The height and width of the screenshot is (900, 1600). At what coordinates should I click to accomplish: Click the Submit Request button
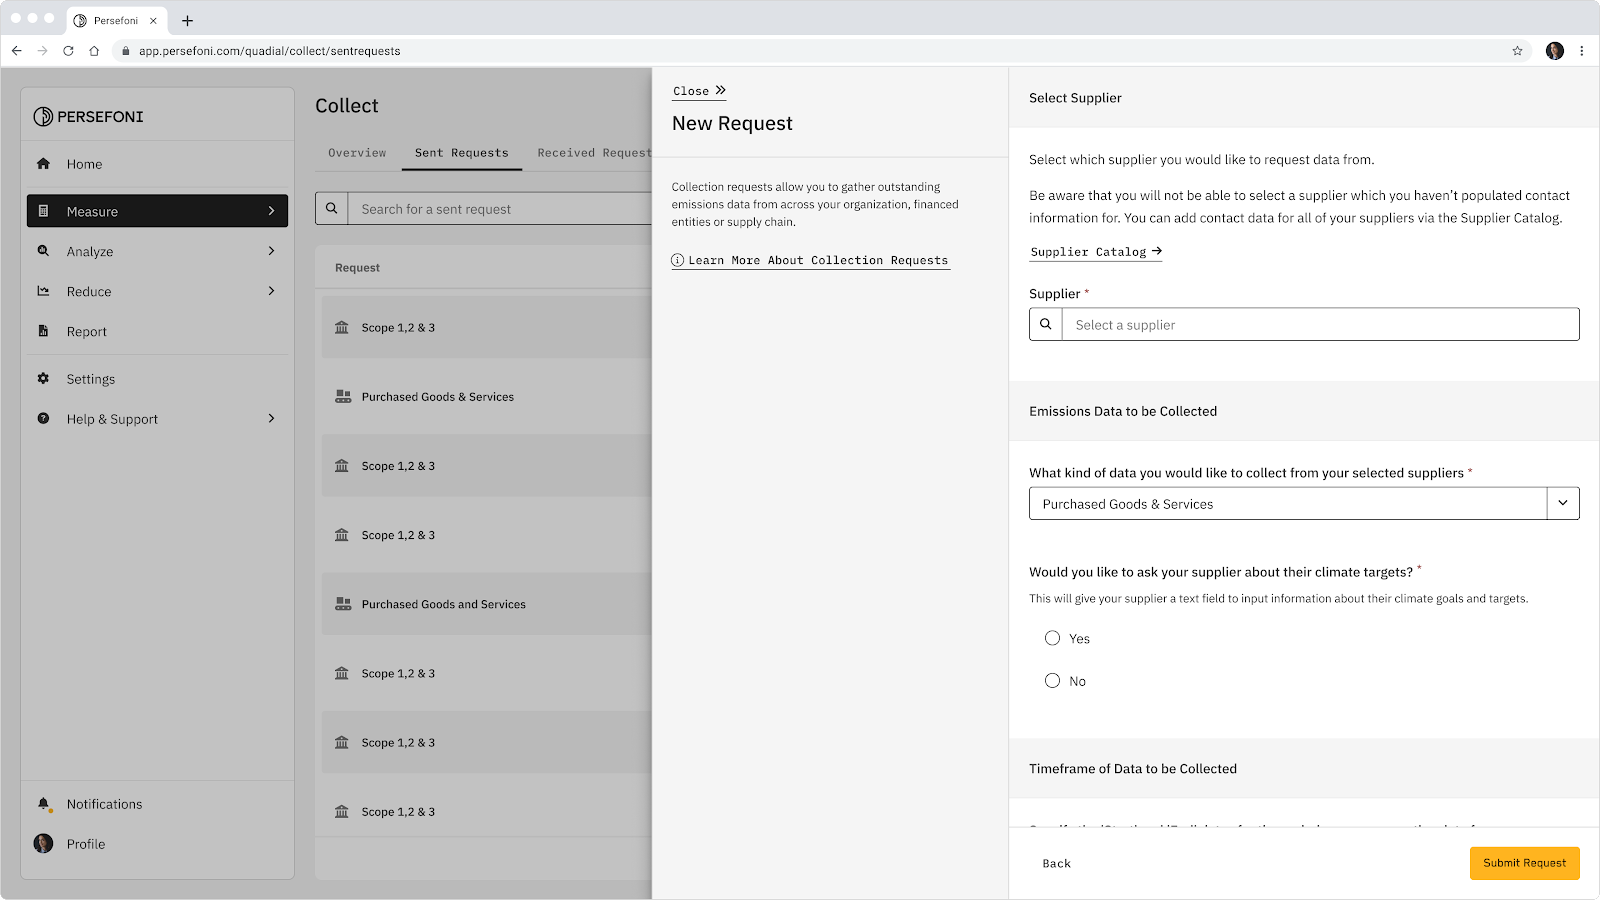tap(1524, 863)
